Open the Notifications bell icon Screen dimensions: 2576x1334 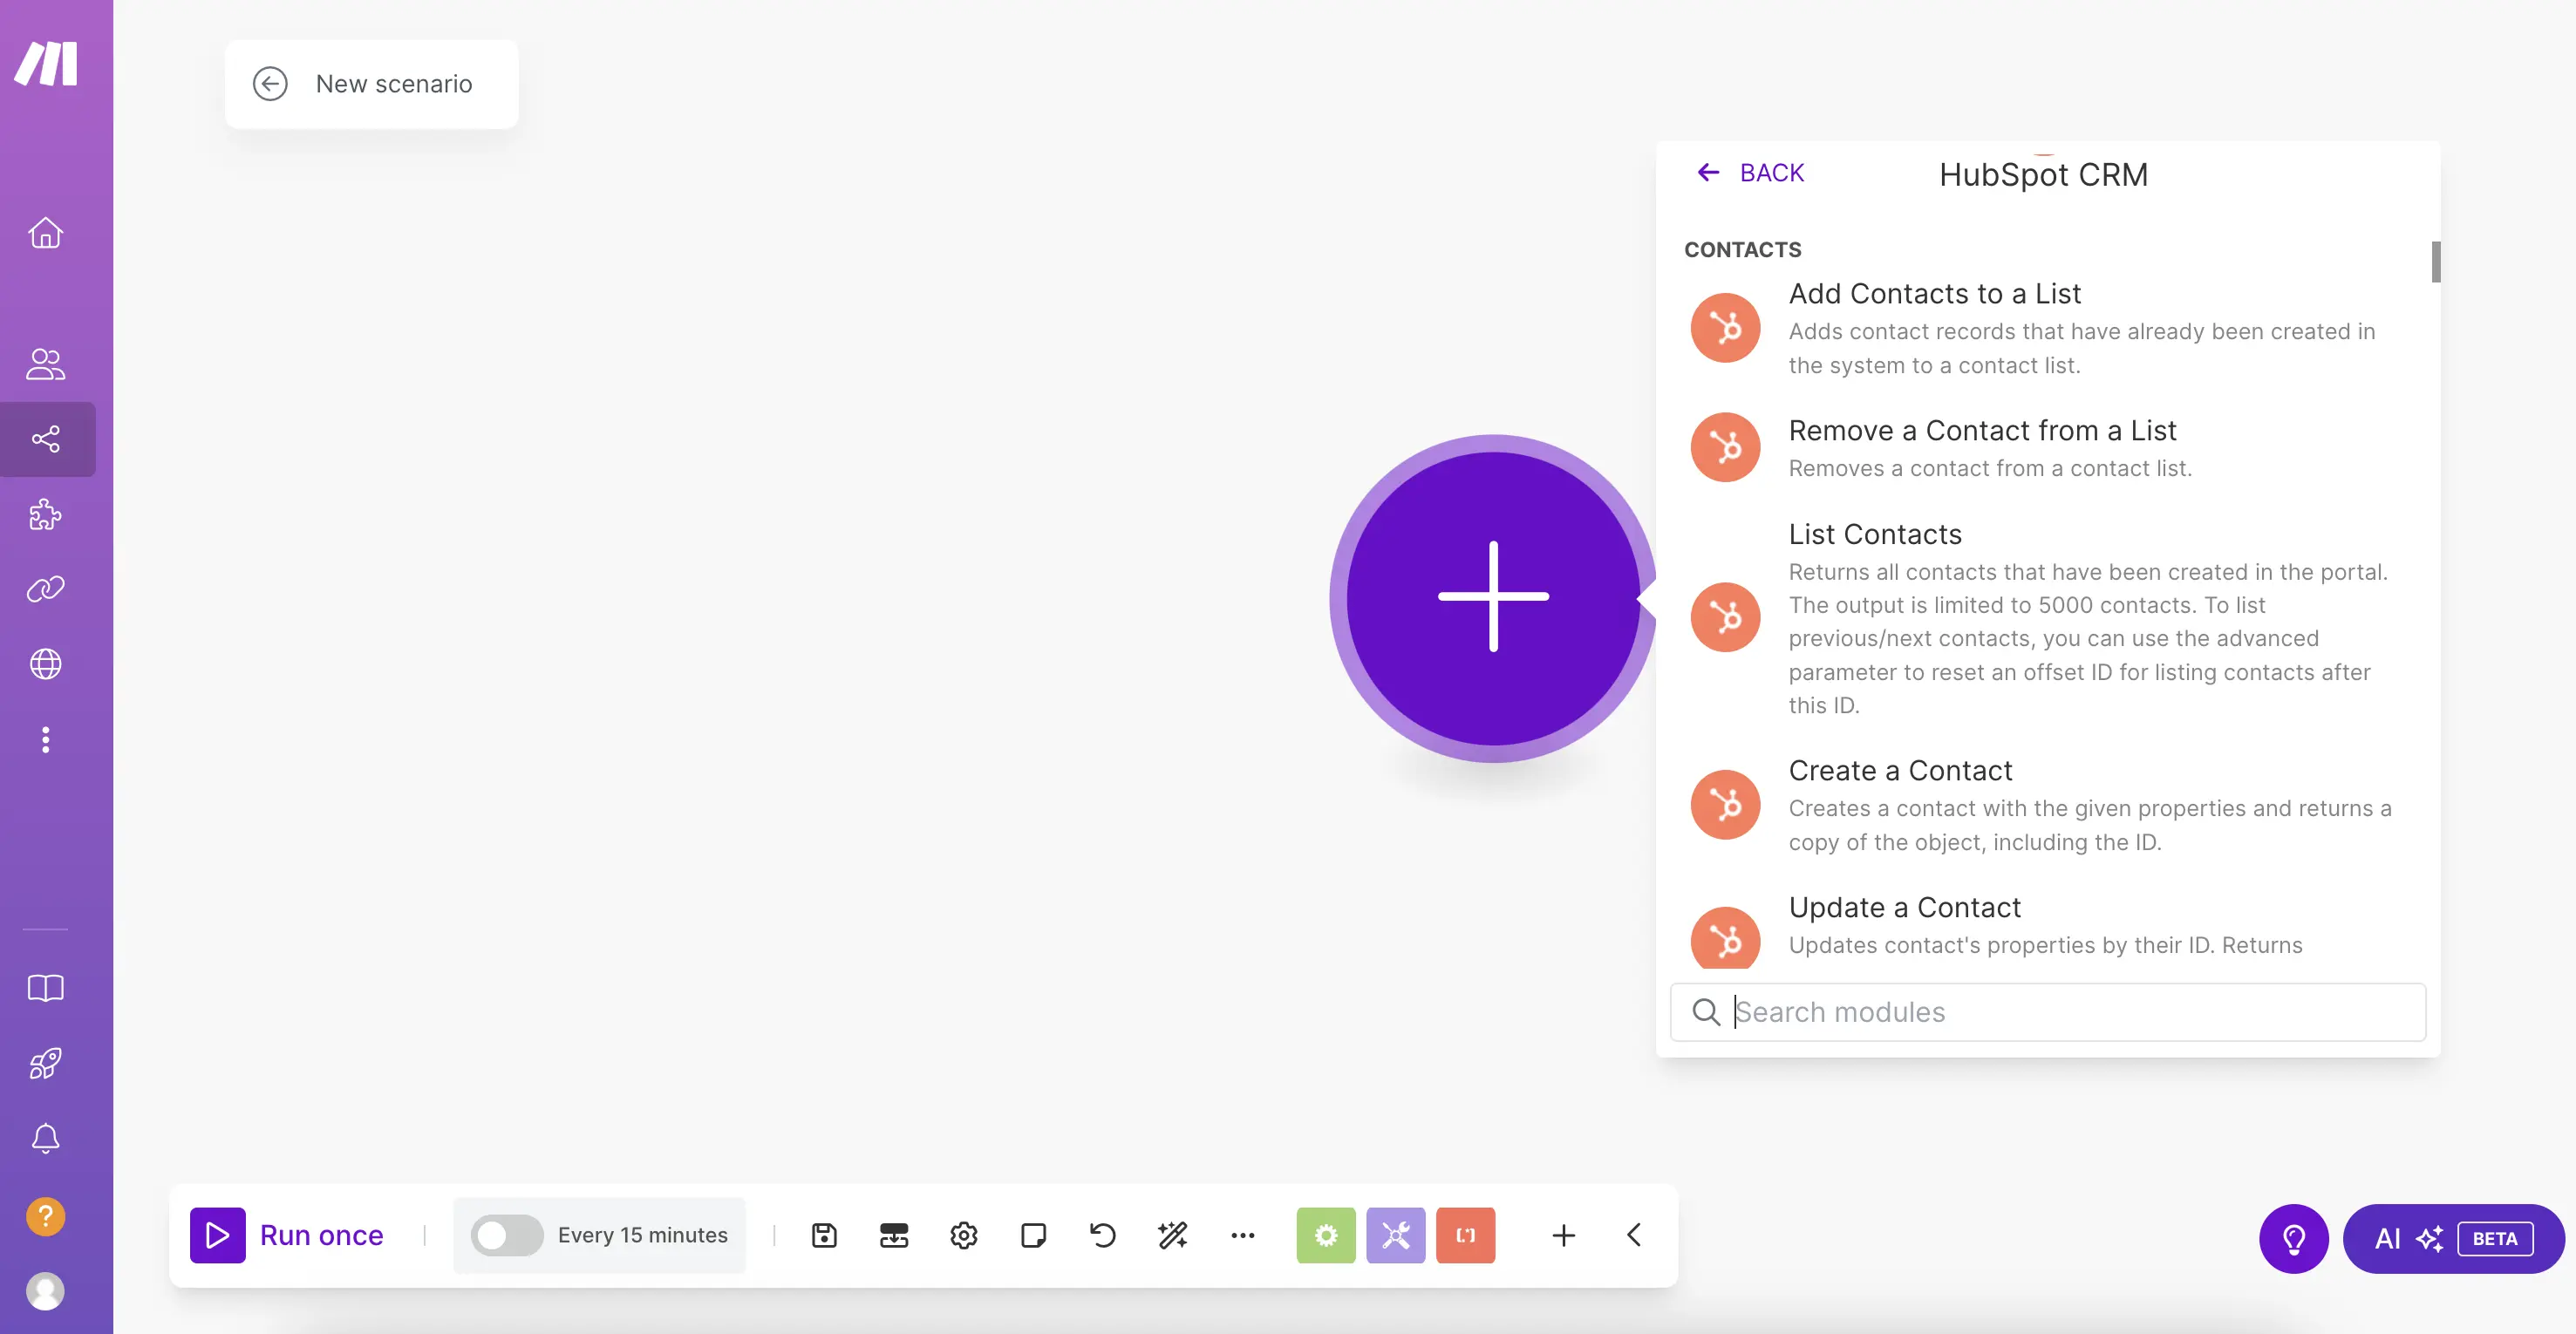click(46, 1138)
